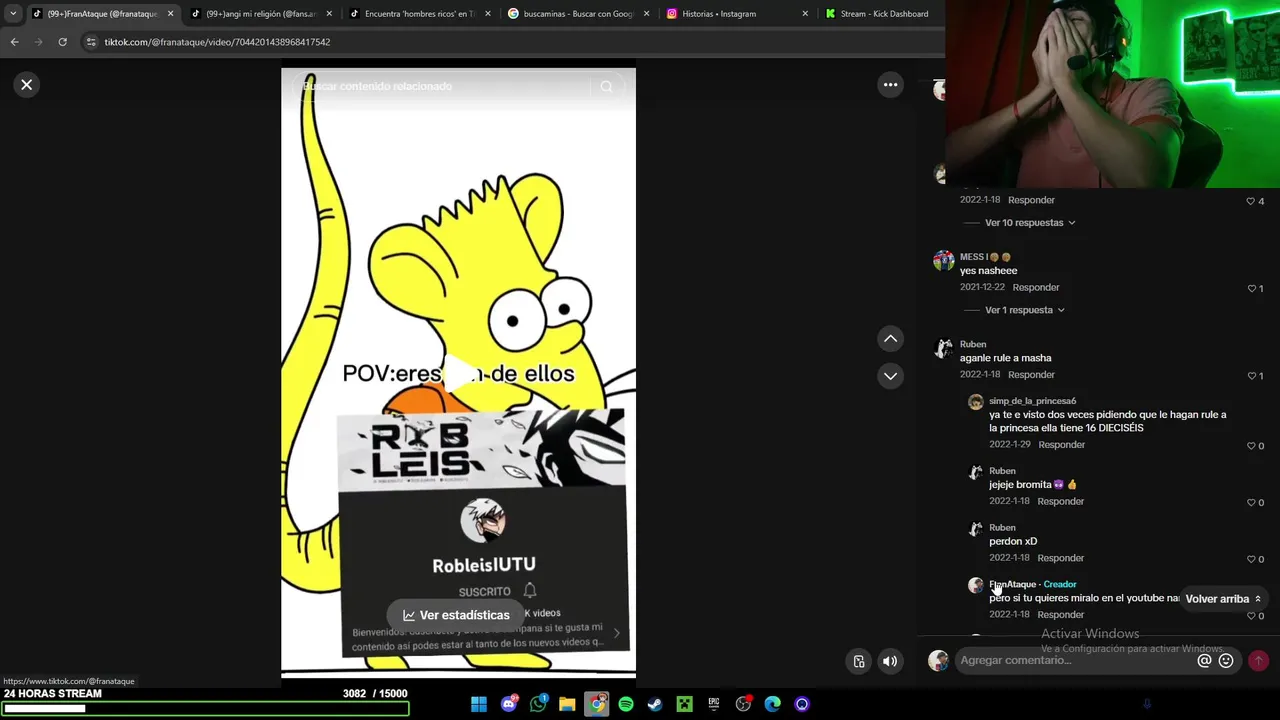Open the three-dots more options menu

(x=890, y=85)
